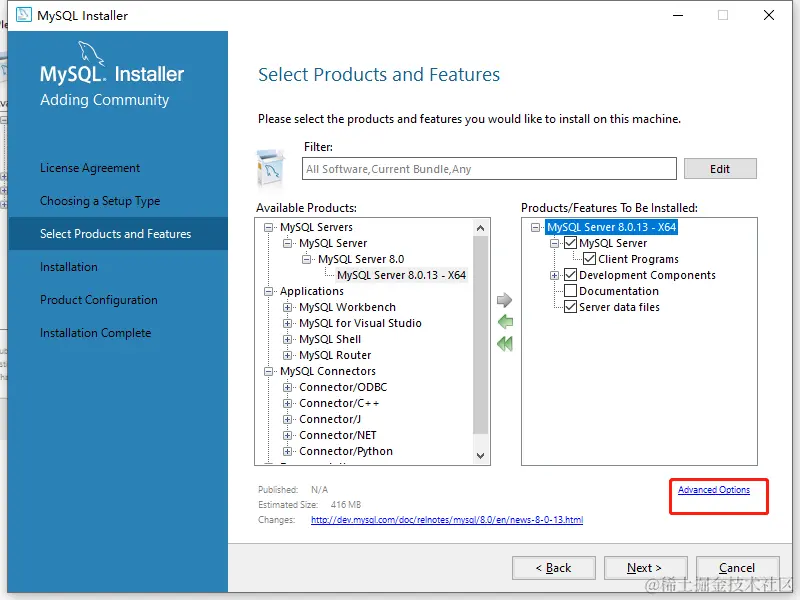Click the Available Products scroll down arrow
This screenshot has width=800, height=600.
(480, 456)
